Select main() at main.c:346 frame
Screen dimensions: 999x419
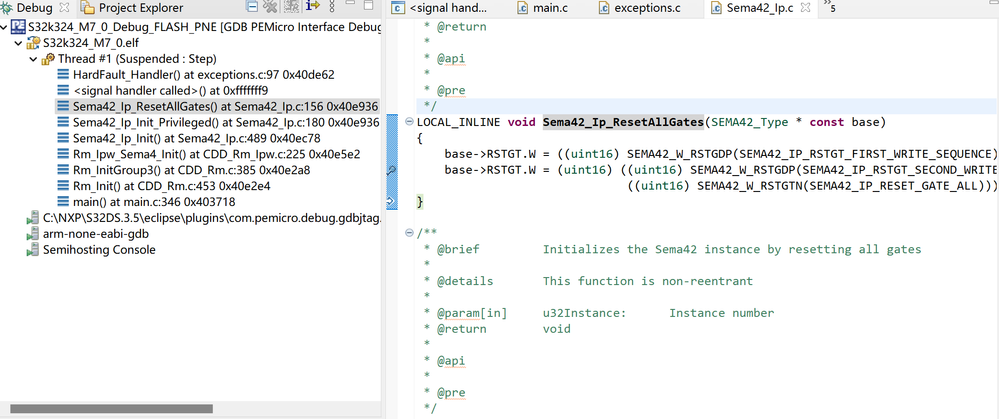(154, 202)
